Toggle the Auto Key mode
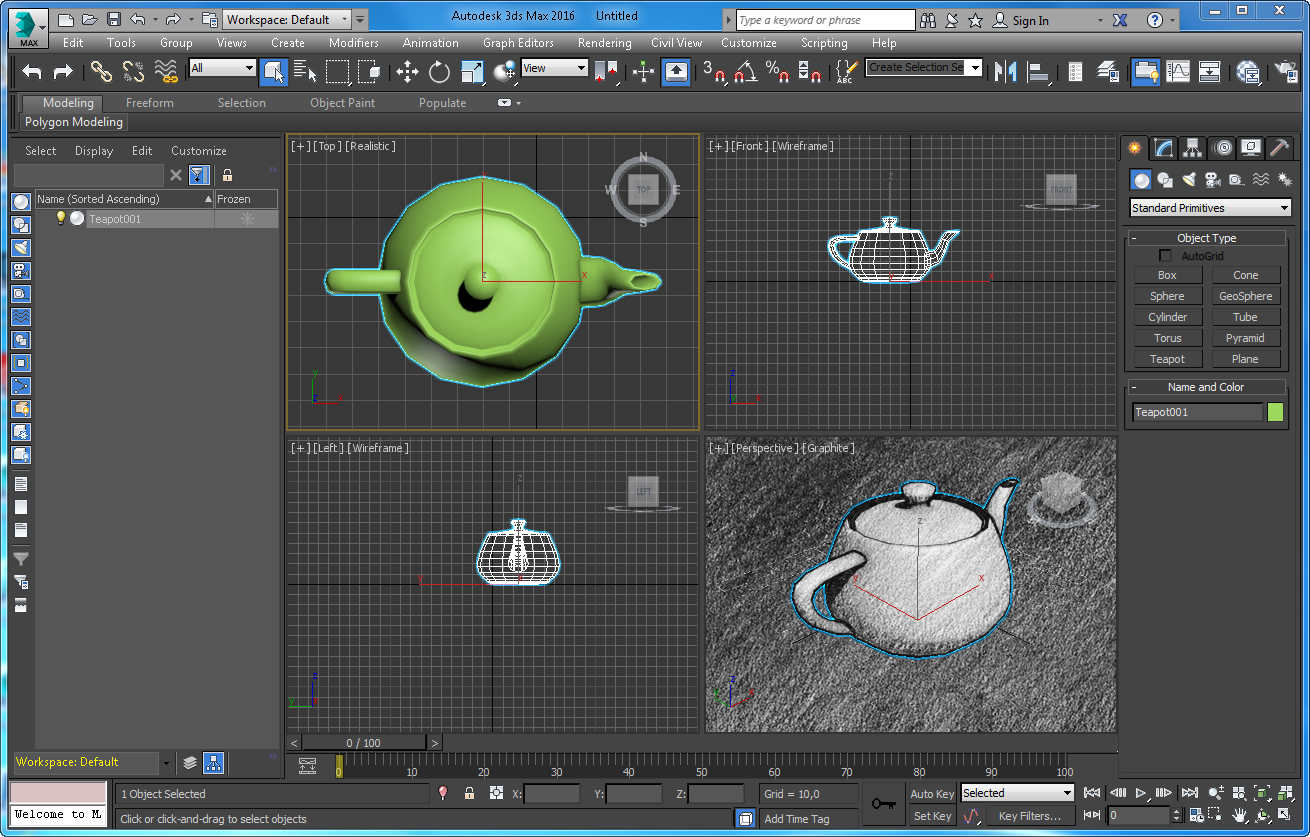 [x=932, y=794]
